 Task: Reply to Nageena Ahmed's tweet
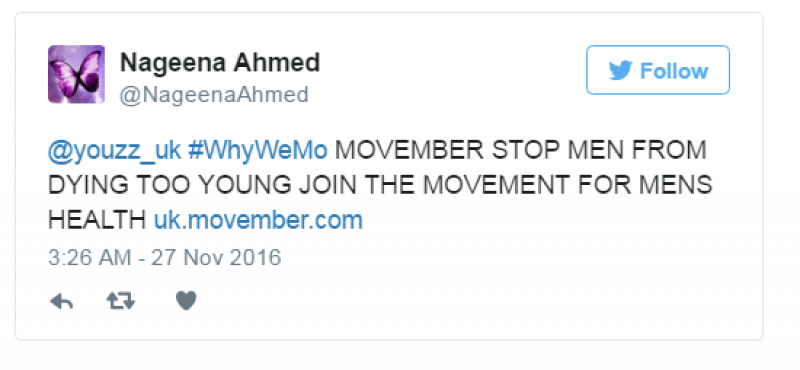[x=61, y=301]
